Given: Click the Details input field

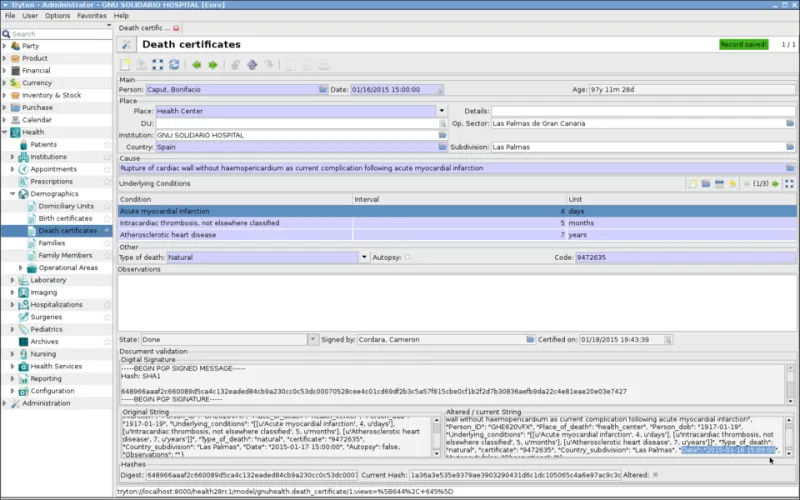Looking at the screenshot, I should pyautogui.click(x=643, y=111).
